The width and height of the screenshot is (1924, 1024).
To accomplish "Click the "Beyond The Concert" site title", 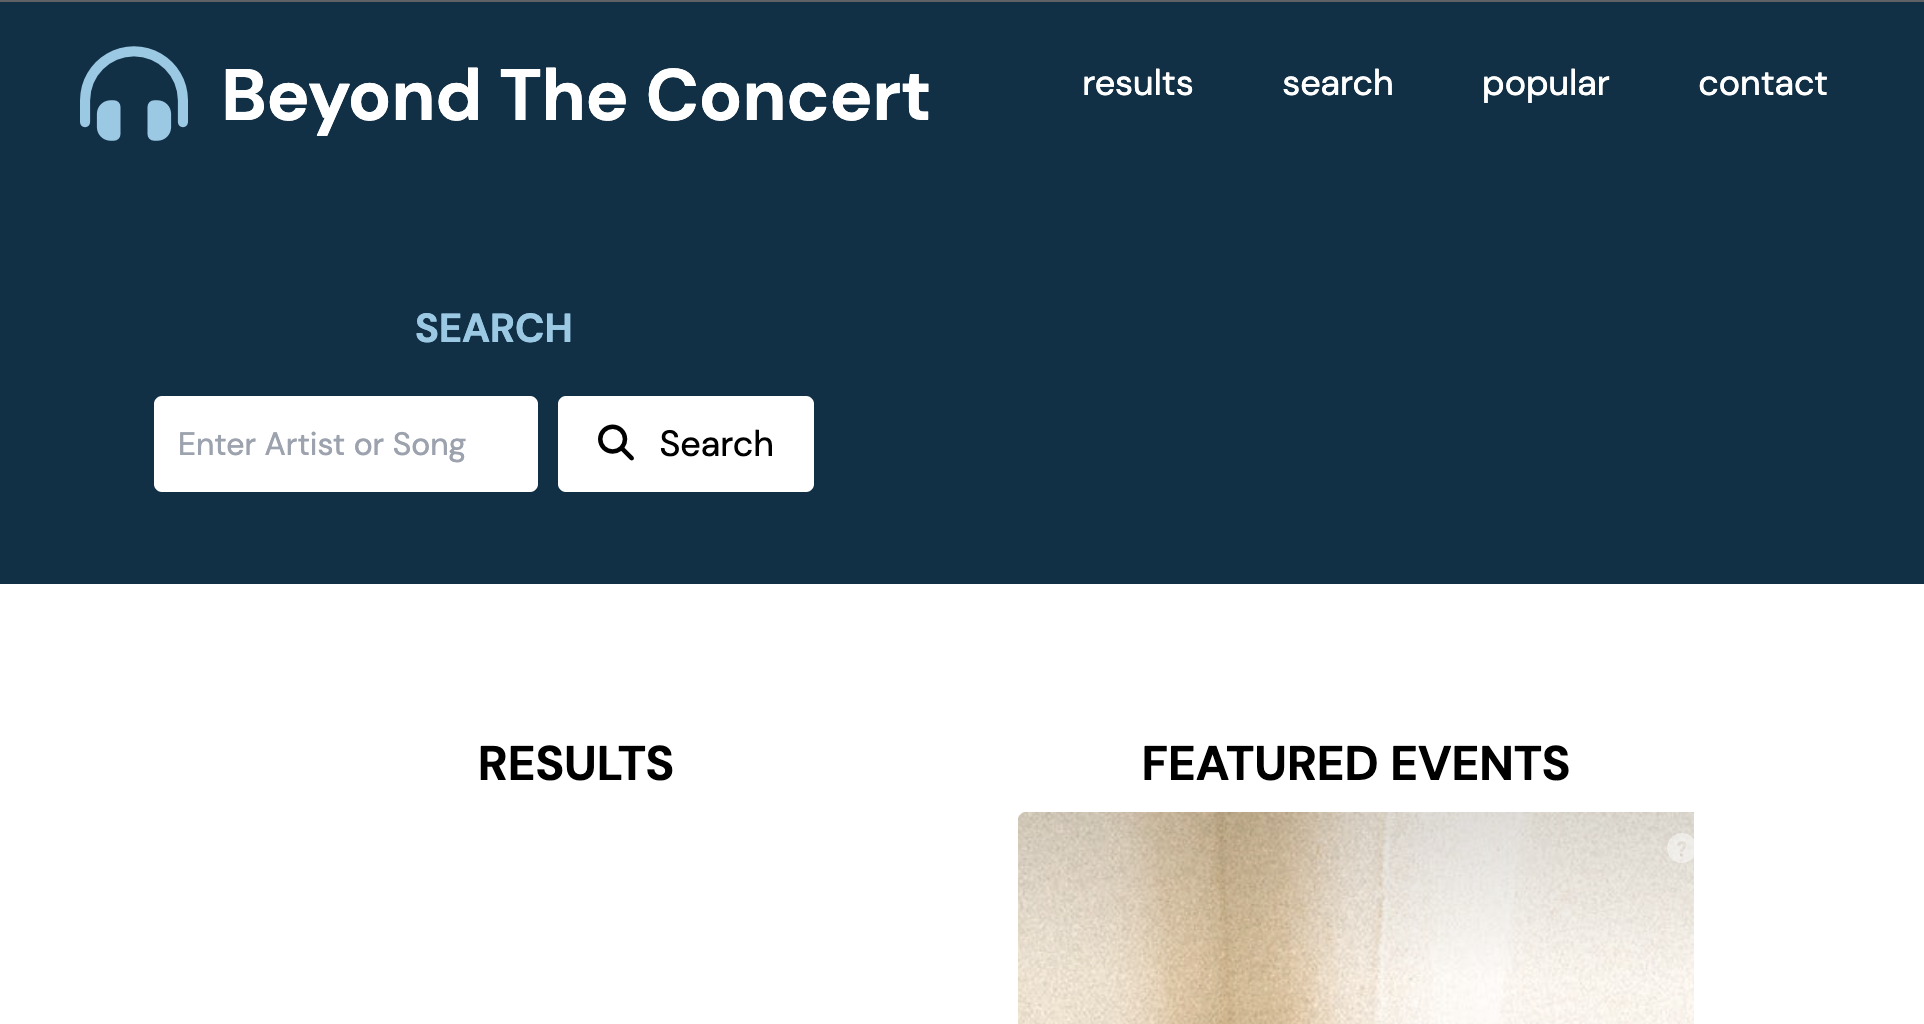I will (x=575, y=97).
